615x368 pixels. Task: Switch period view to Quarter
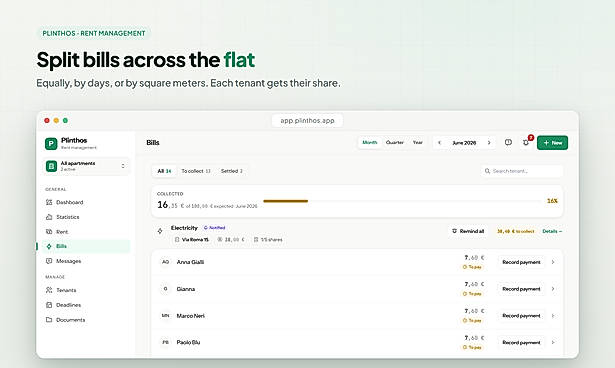coord(395,142)
